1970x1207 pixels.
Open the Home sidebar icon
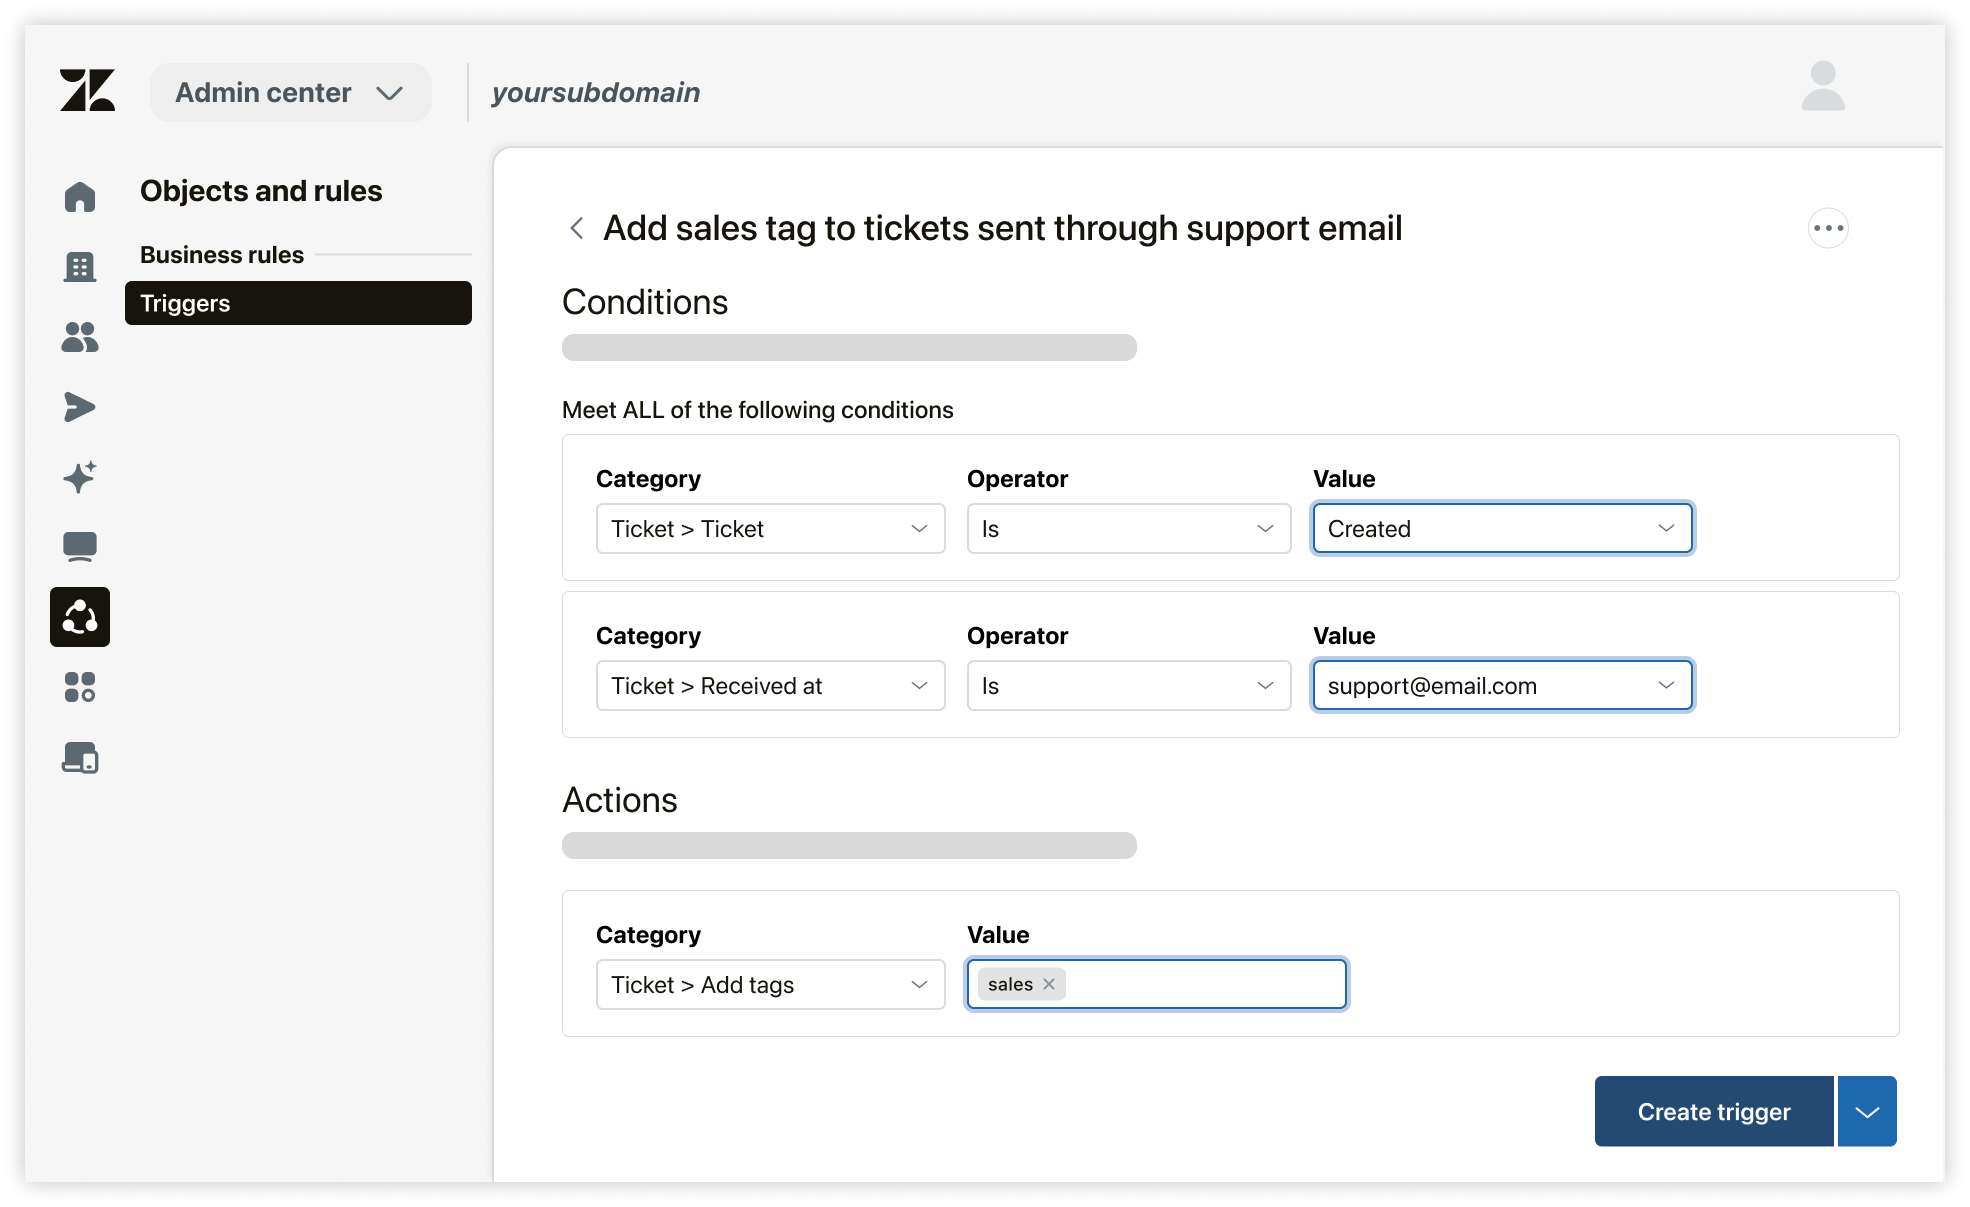(x=80, y=197)
